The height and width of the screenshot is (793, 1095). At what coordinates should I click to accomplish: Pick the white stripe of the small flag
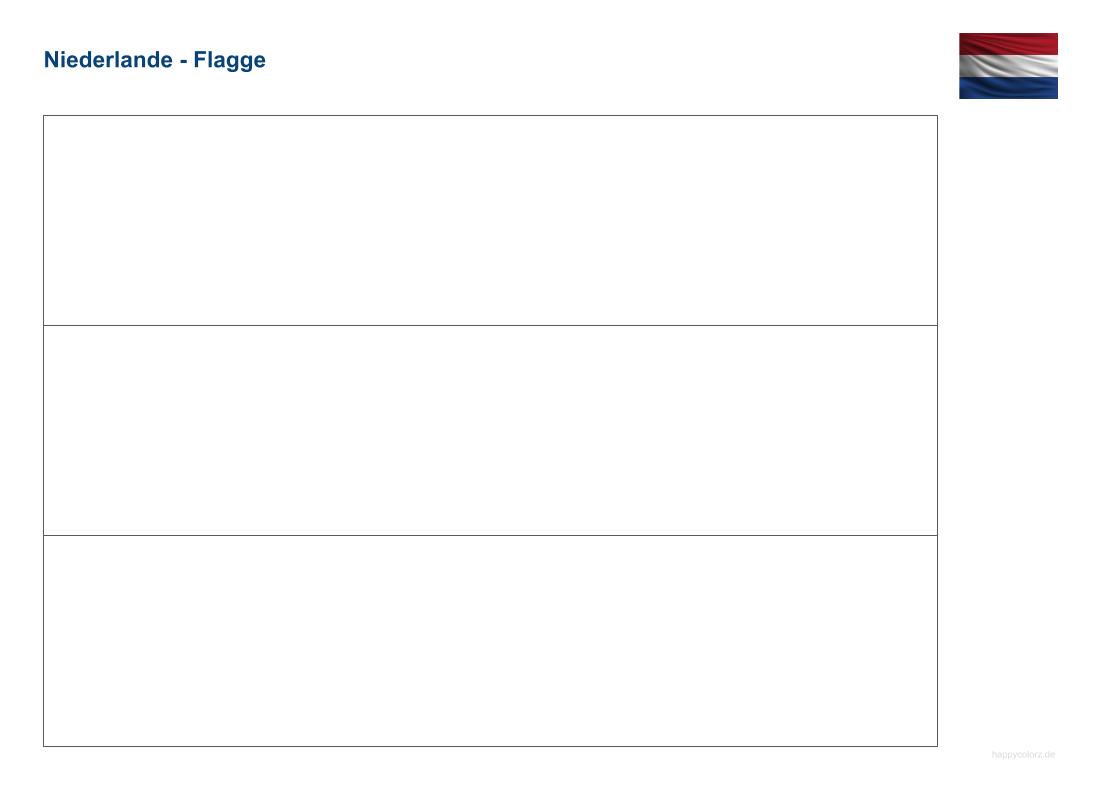click(1008, 66)
